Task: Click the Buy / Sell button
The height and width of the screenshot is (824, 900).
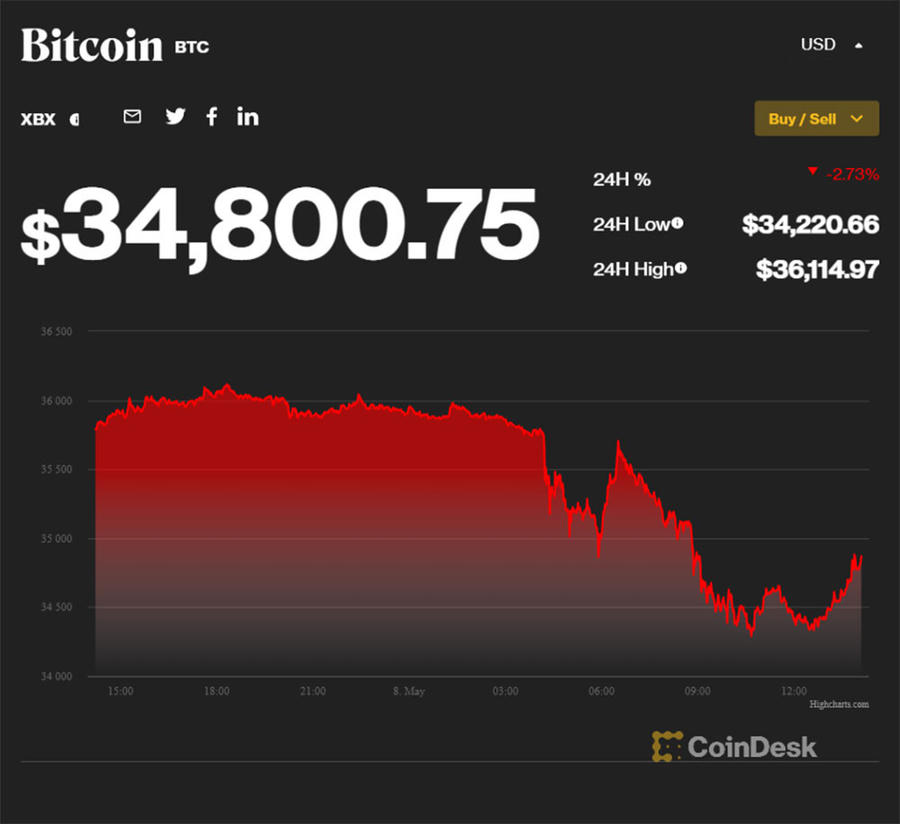Action: coord(805,118)
